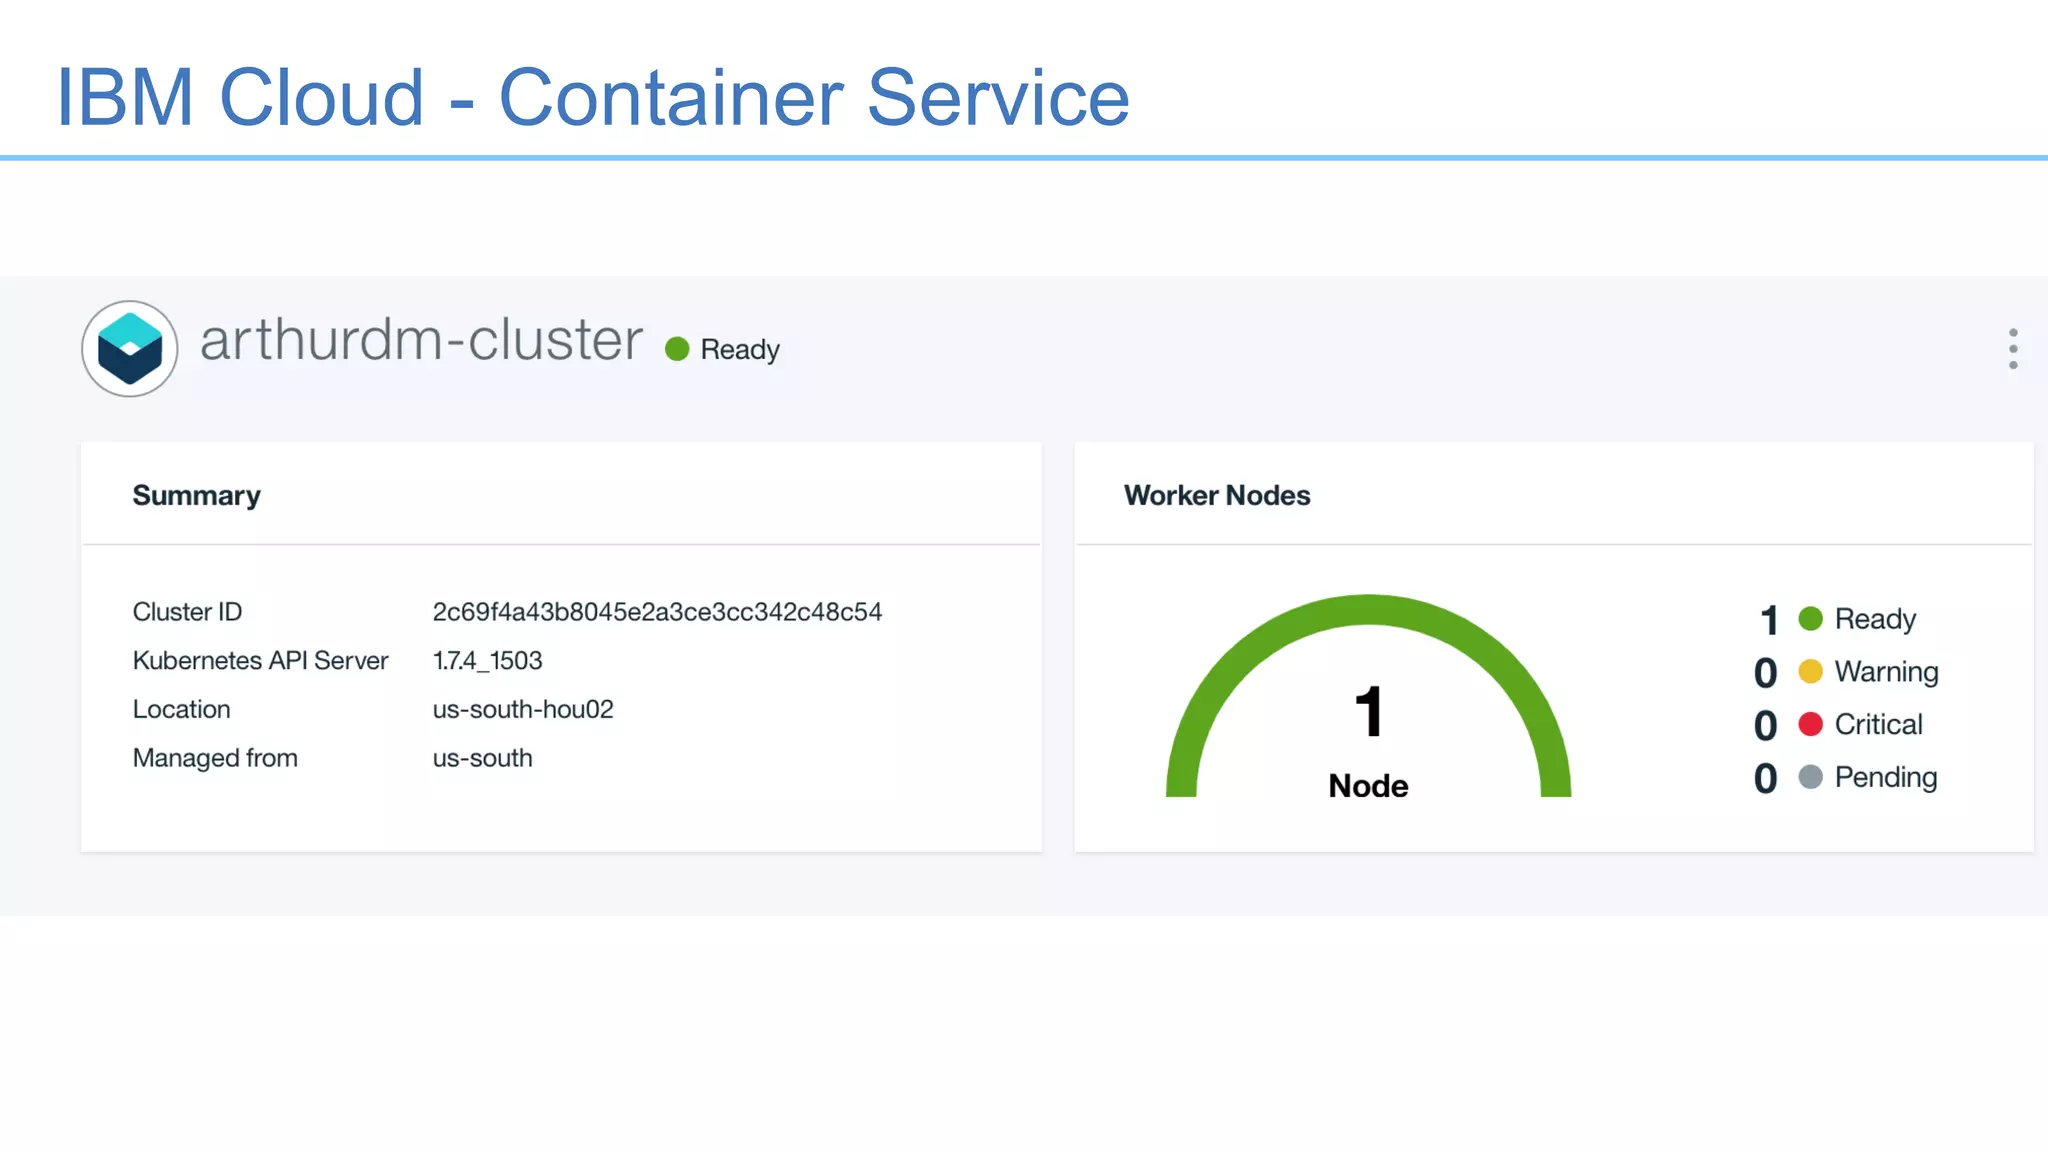The height and width of the screenshot is (1152, 2048).
Task: Click the count 0 beside Warning
Action: [x=1766, y=673]
